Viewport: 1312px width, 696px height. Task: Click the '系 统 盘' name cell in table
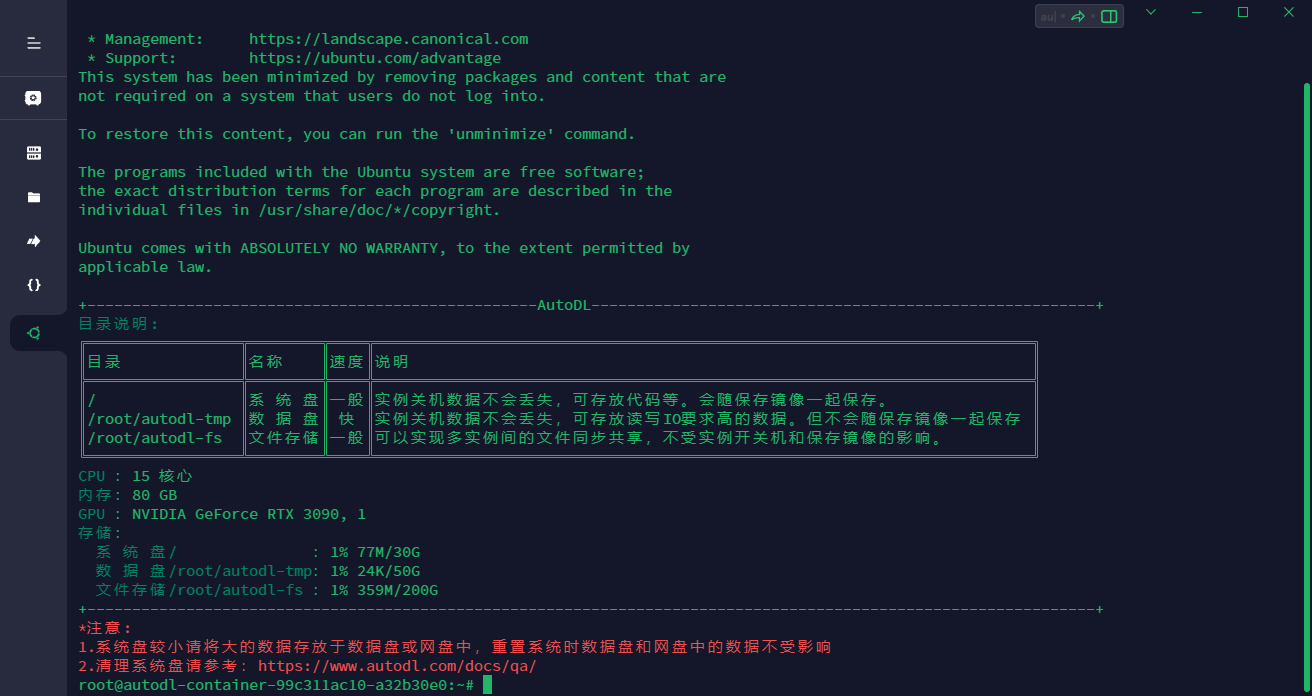click(284, 400)
